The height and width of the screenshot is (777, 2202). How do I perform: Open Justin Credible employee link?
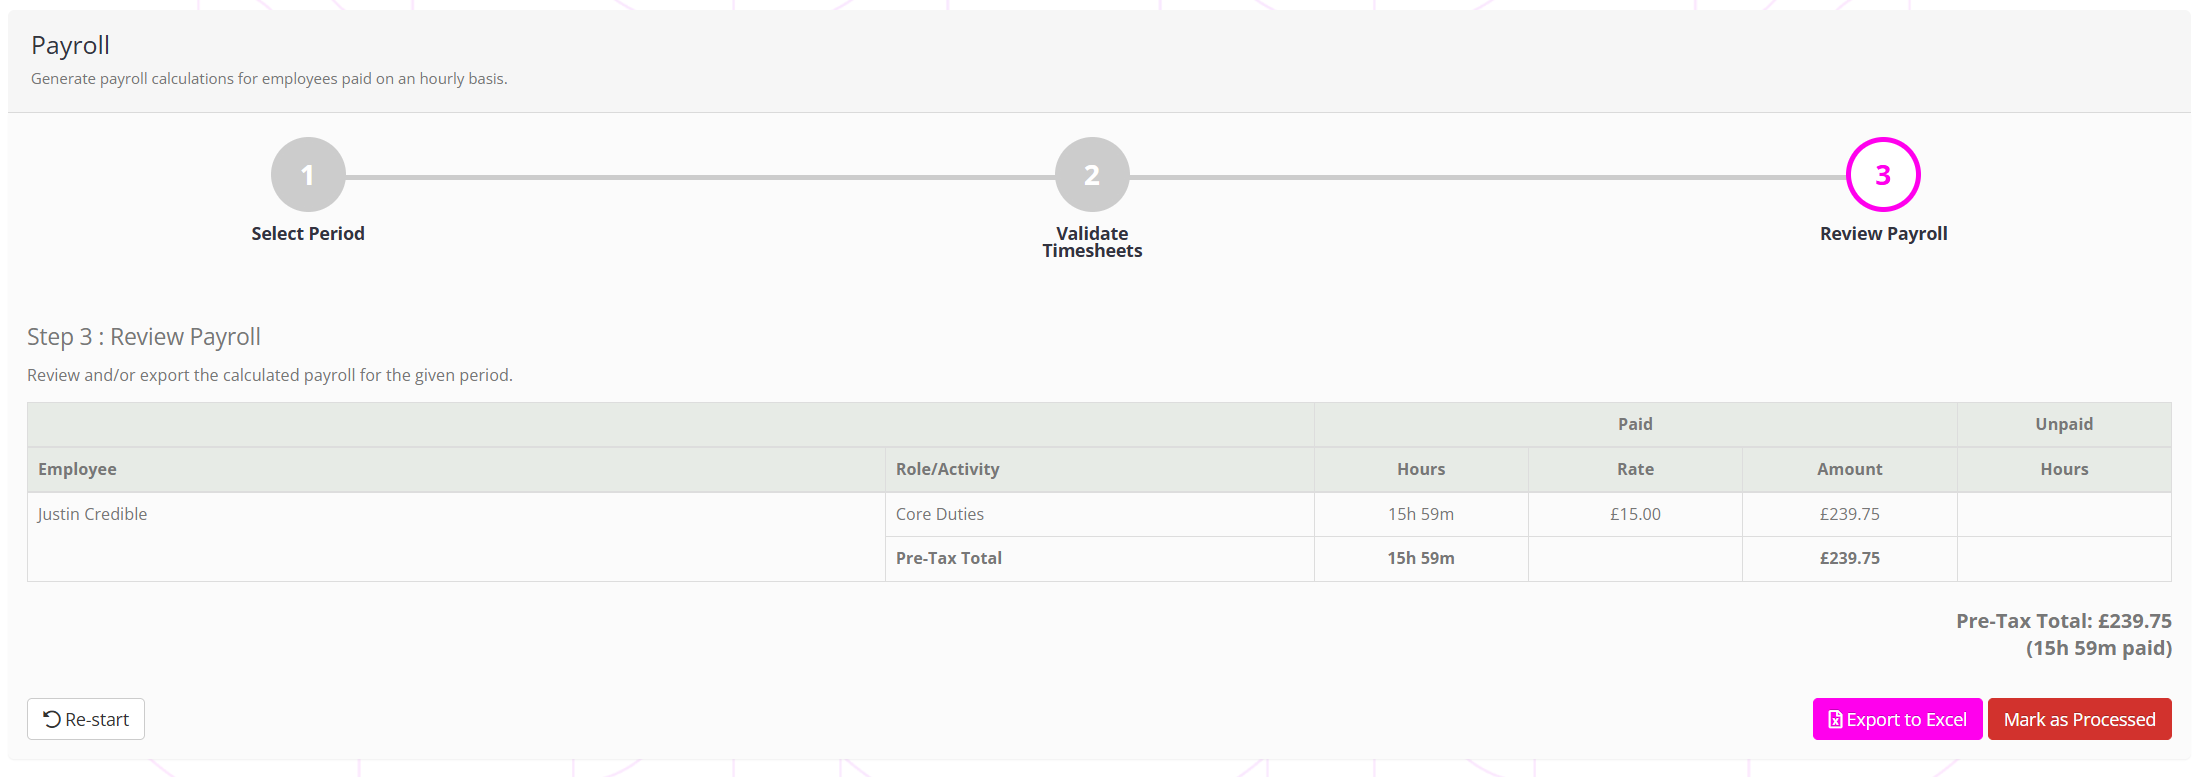point(92,514)
